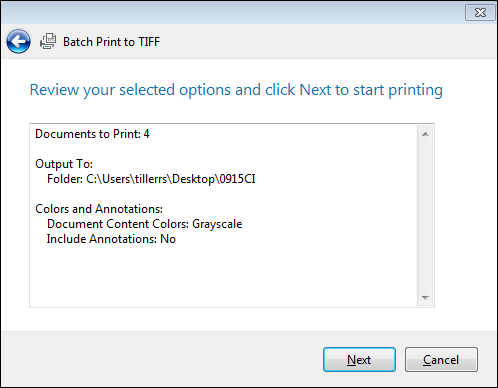Screen dimensions: 498x388
Task: Click the Folder path line ending 0915CI
Action: pyautogui.click(x=151, y=179)
